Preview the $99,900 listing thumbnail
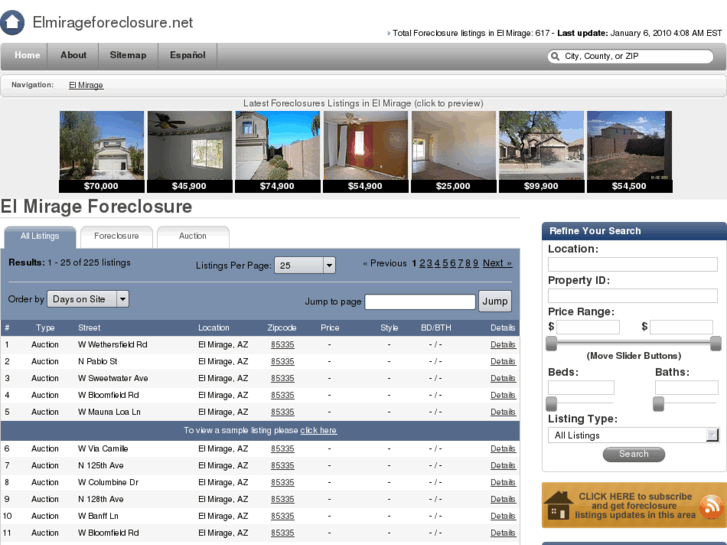This screenshot has height=545, width=727. [x=542, y=152]
